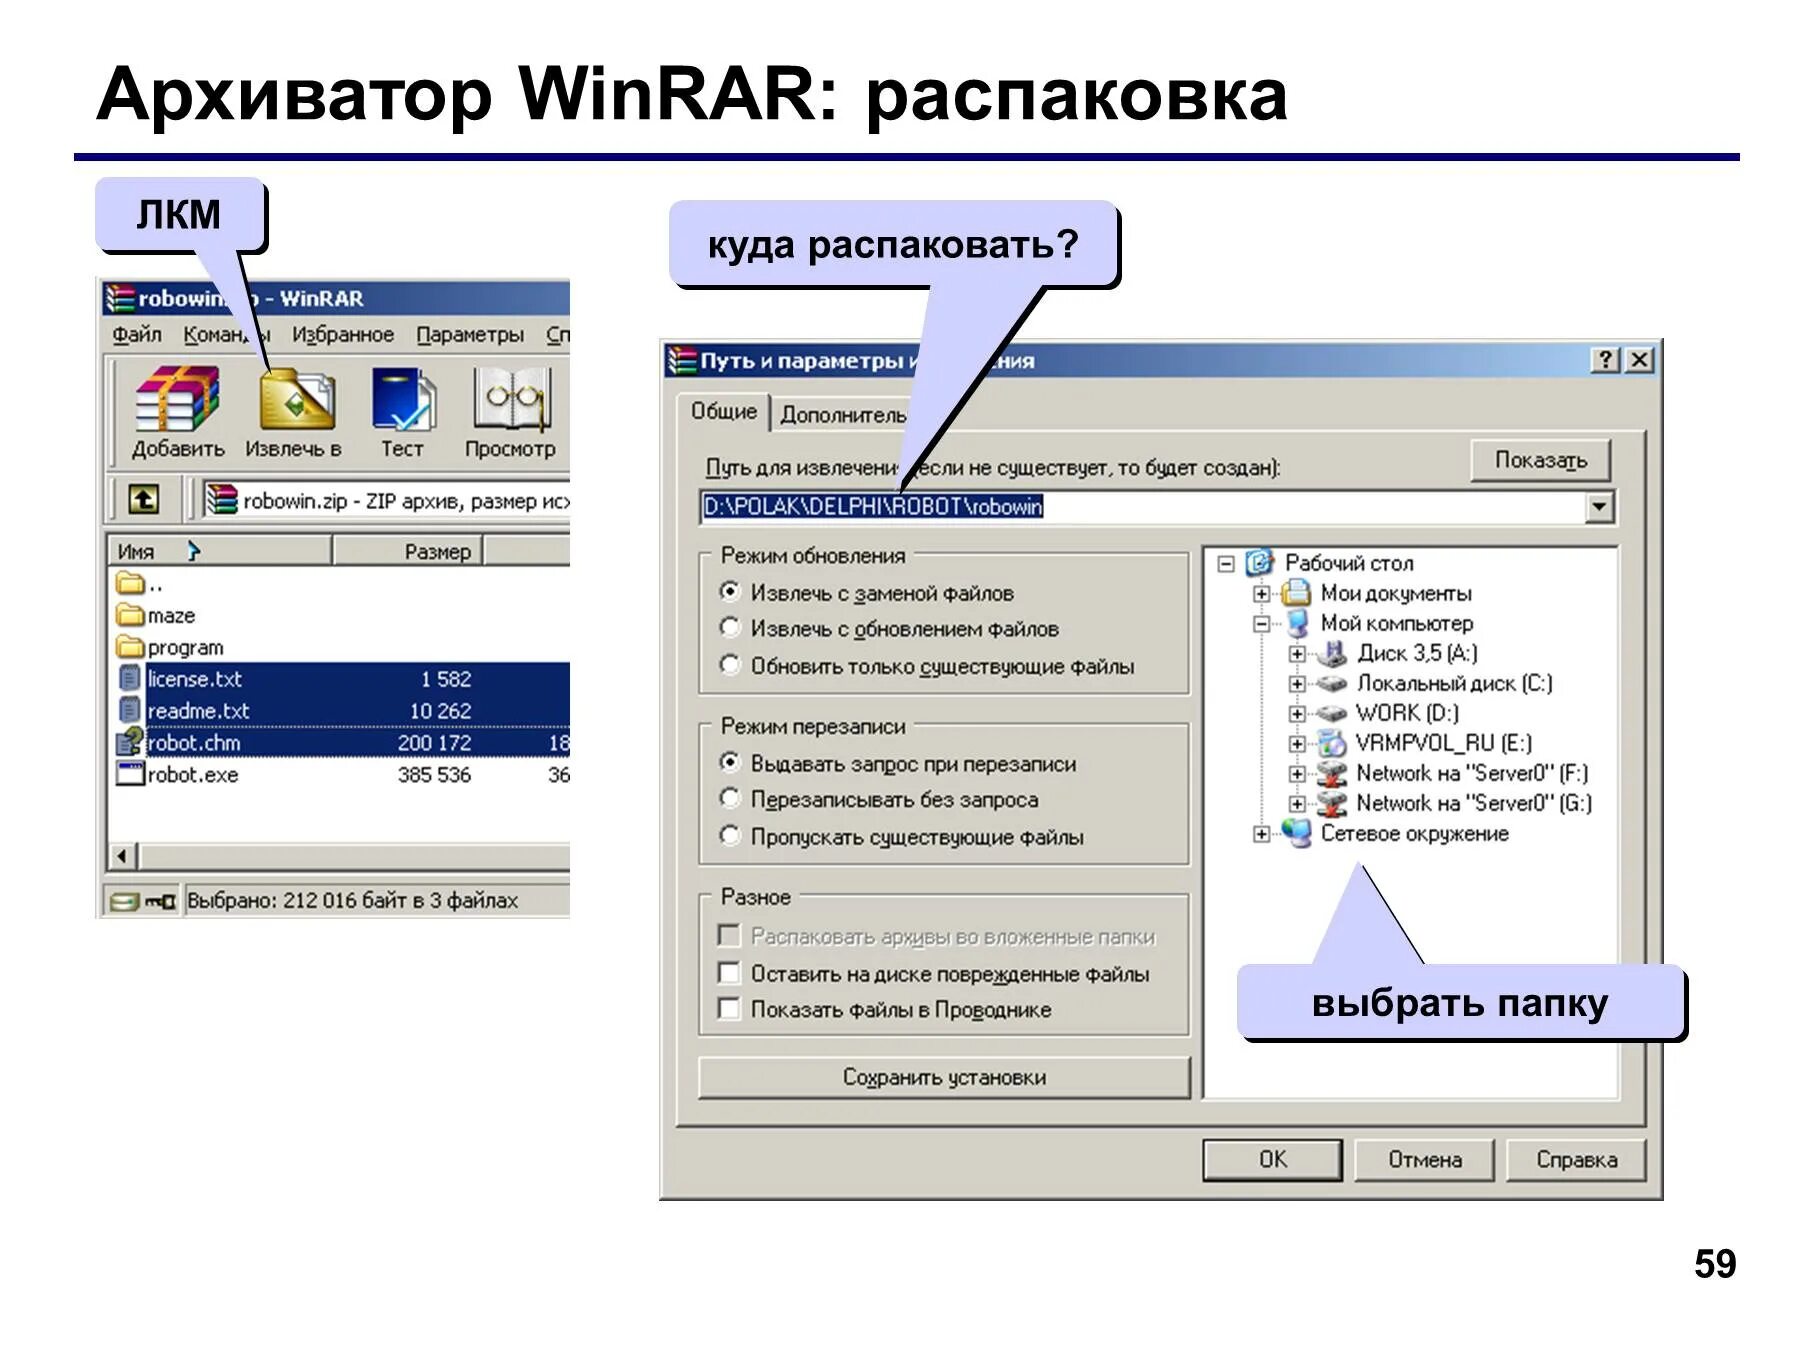Collapse the Рабочий стол tree node
This screenshot has height=1350, width=1800.
(1226, 564)
